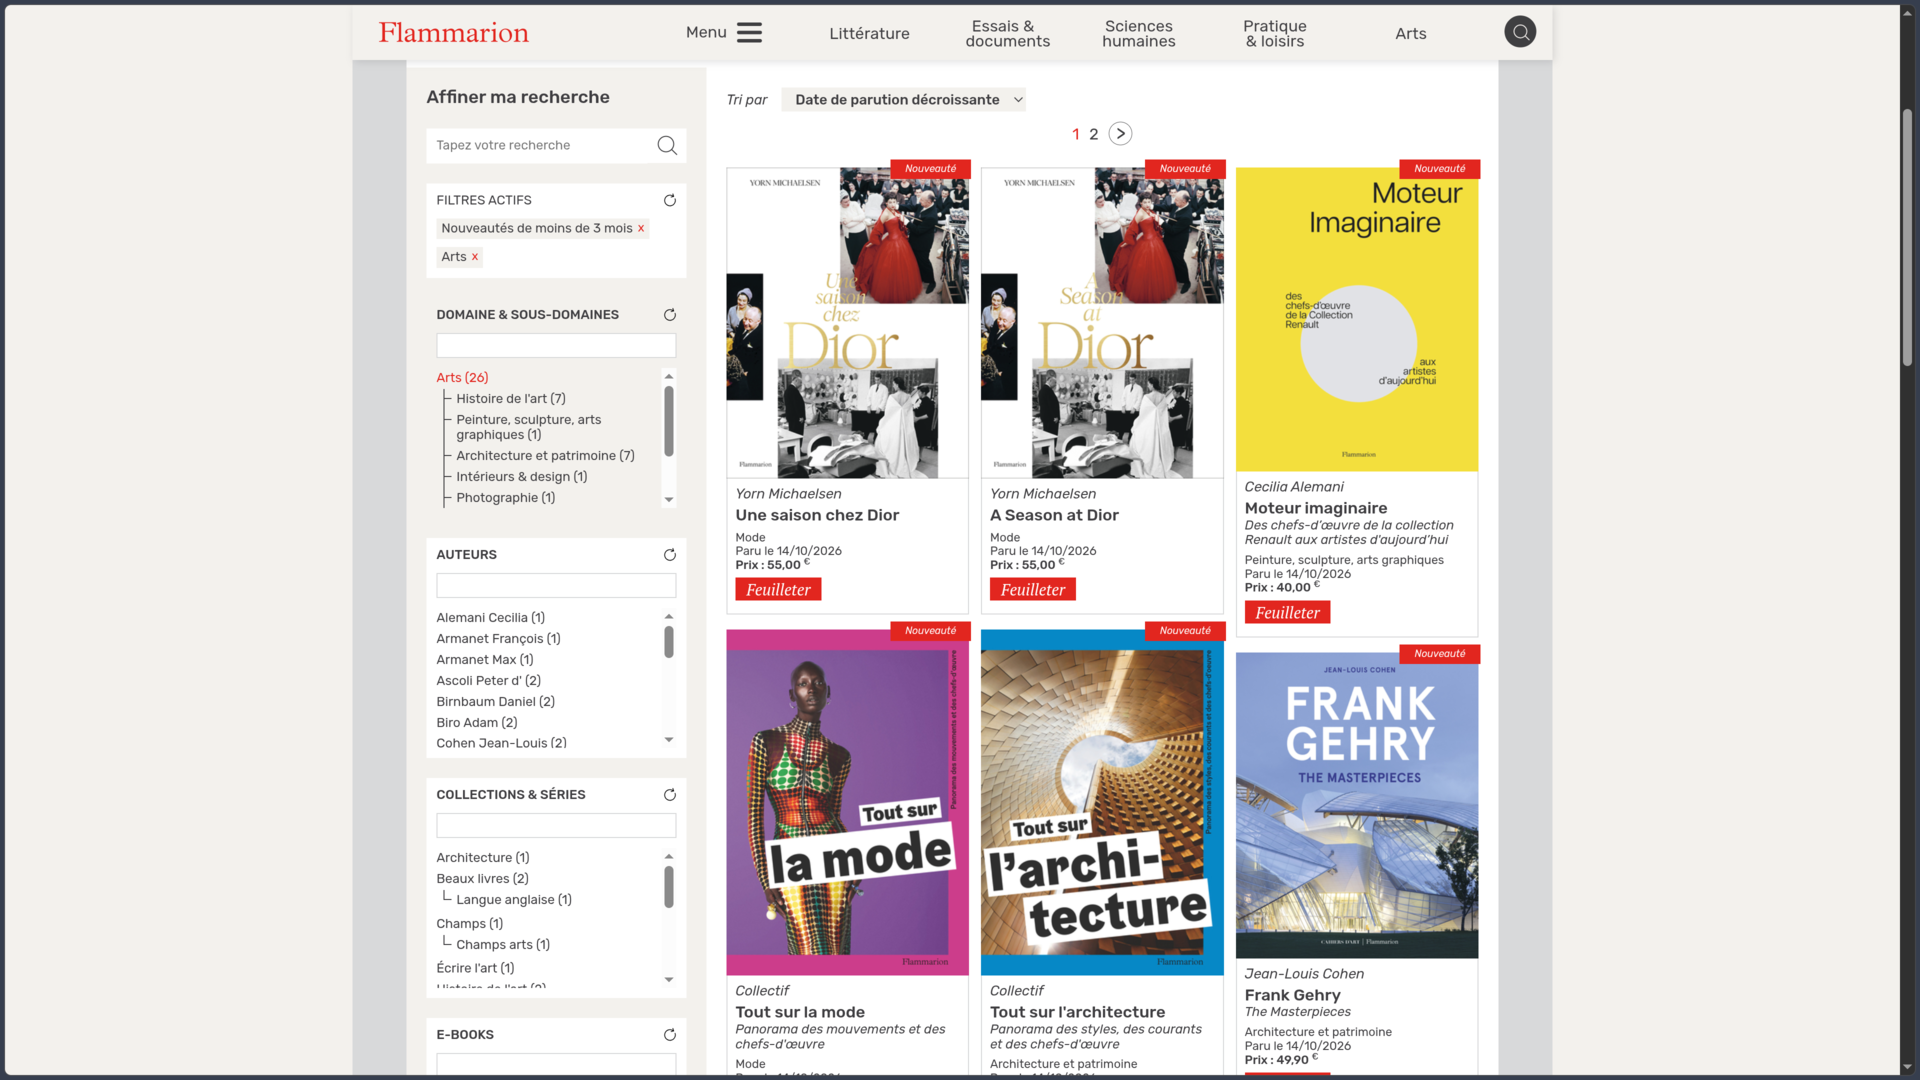Viewport: 1920px width, 1080px height.
Task: Filter by collection Beaux livres (2)
Action: point(482,879)
